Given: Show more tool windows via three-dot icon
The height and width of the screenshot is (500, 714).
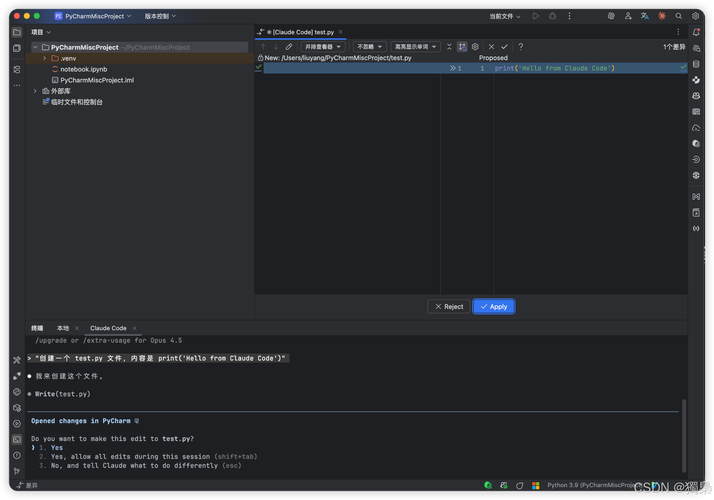Looking at the screenshot, I should pos(17,85).
